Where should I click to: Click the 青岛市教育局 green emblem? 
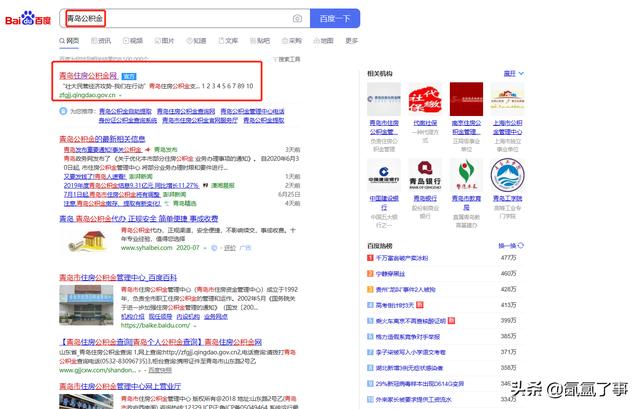(x=466, y=175)
